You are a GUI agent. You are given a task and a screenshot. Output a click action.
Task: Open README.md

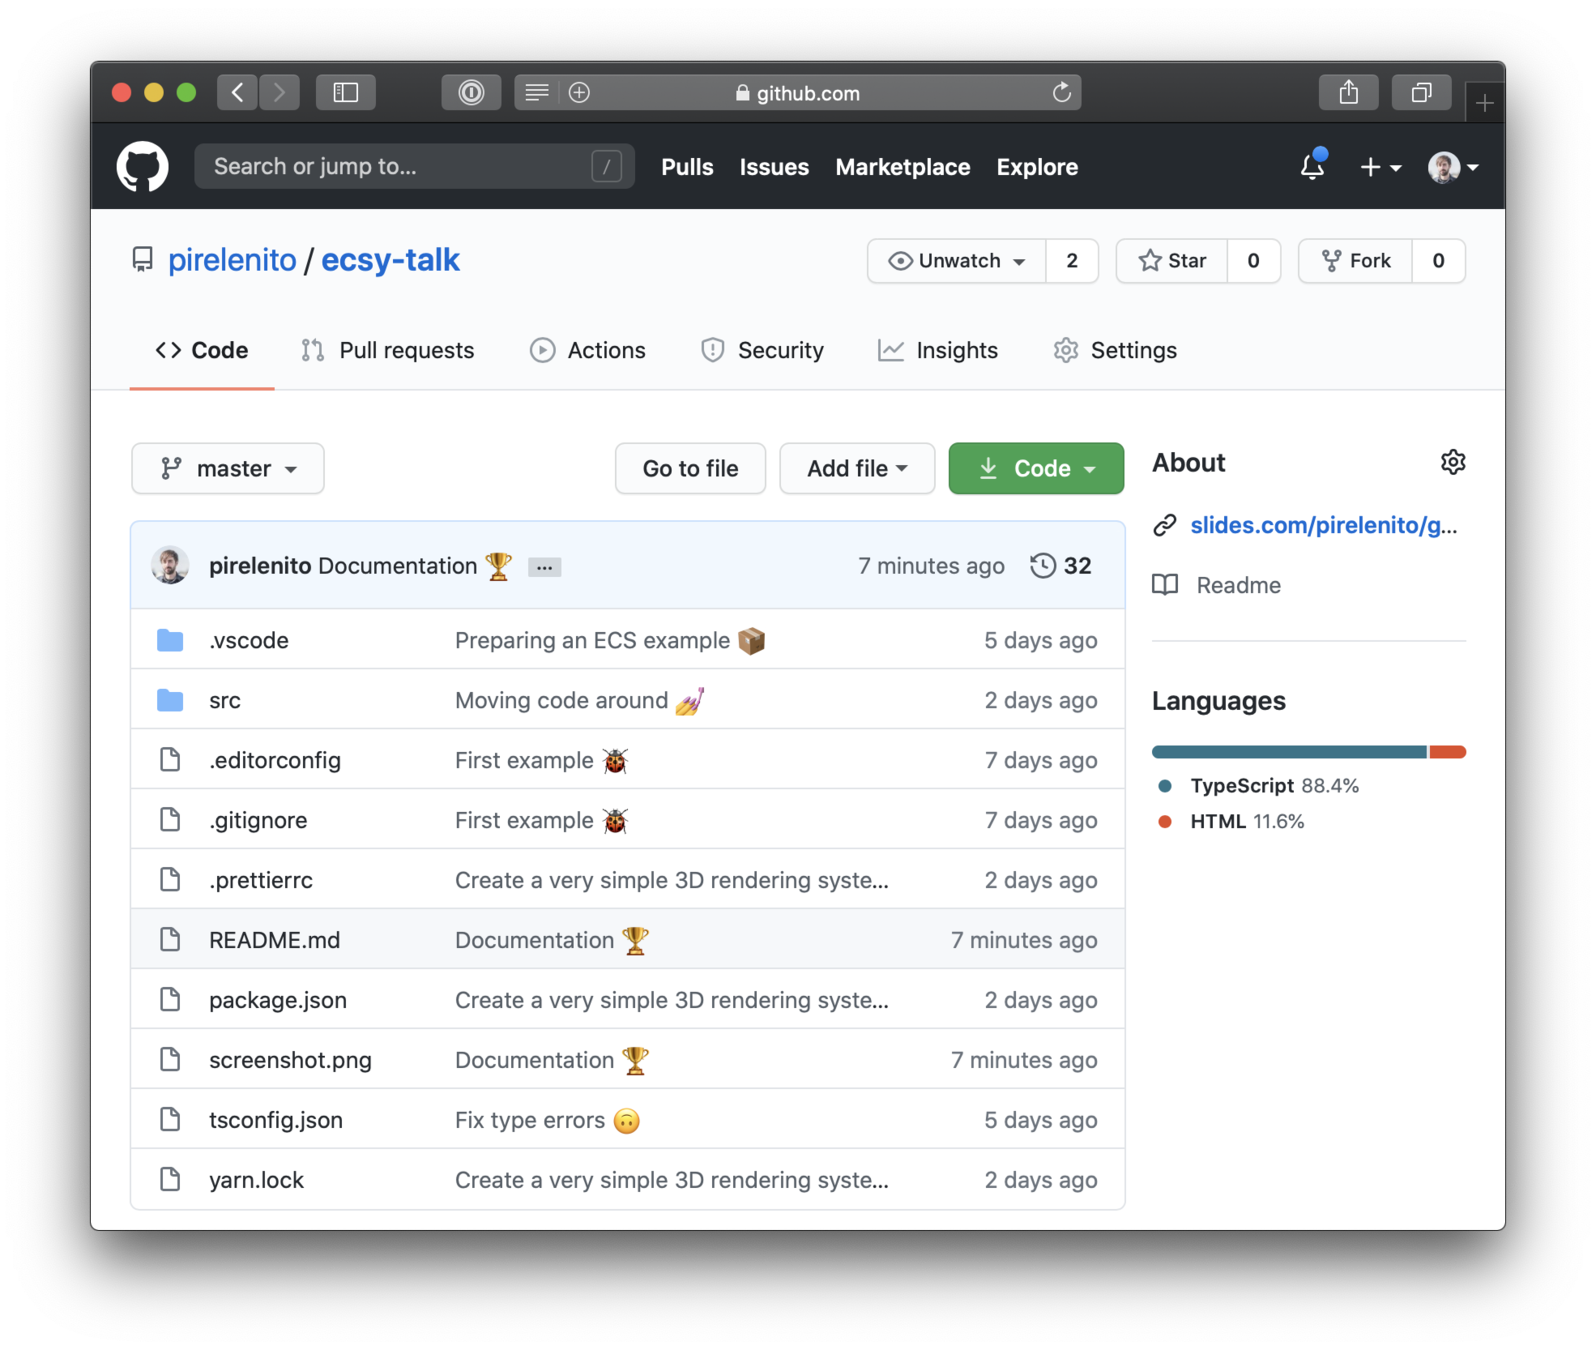point(275,940)
